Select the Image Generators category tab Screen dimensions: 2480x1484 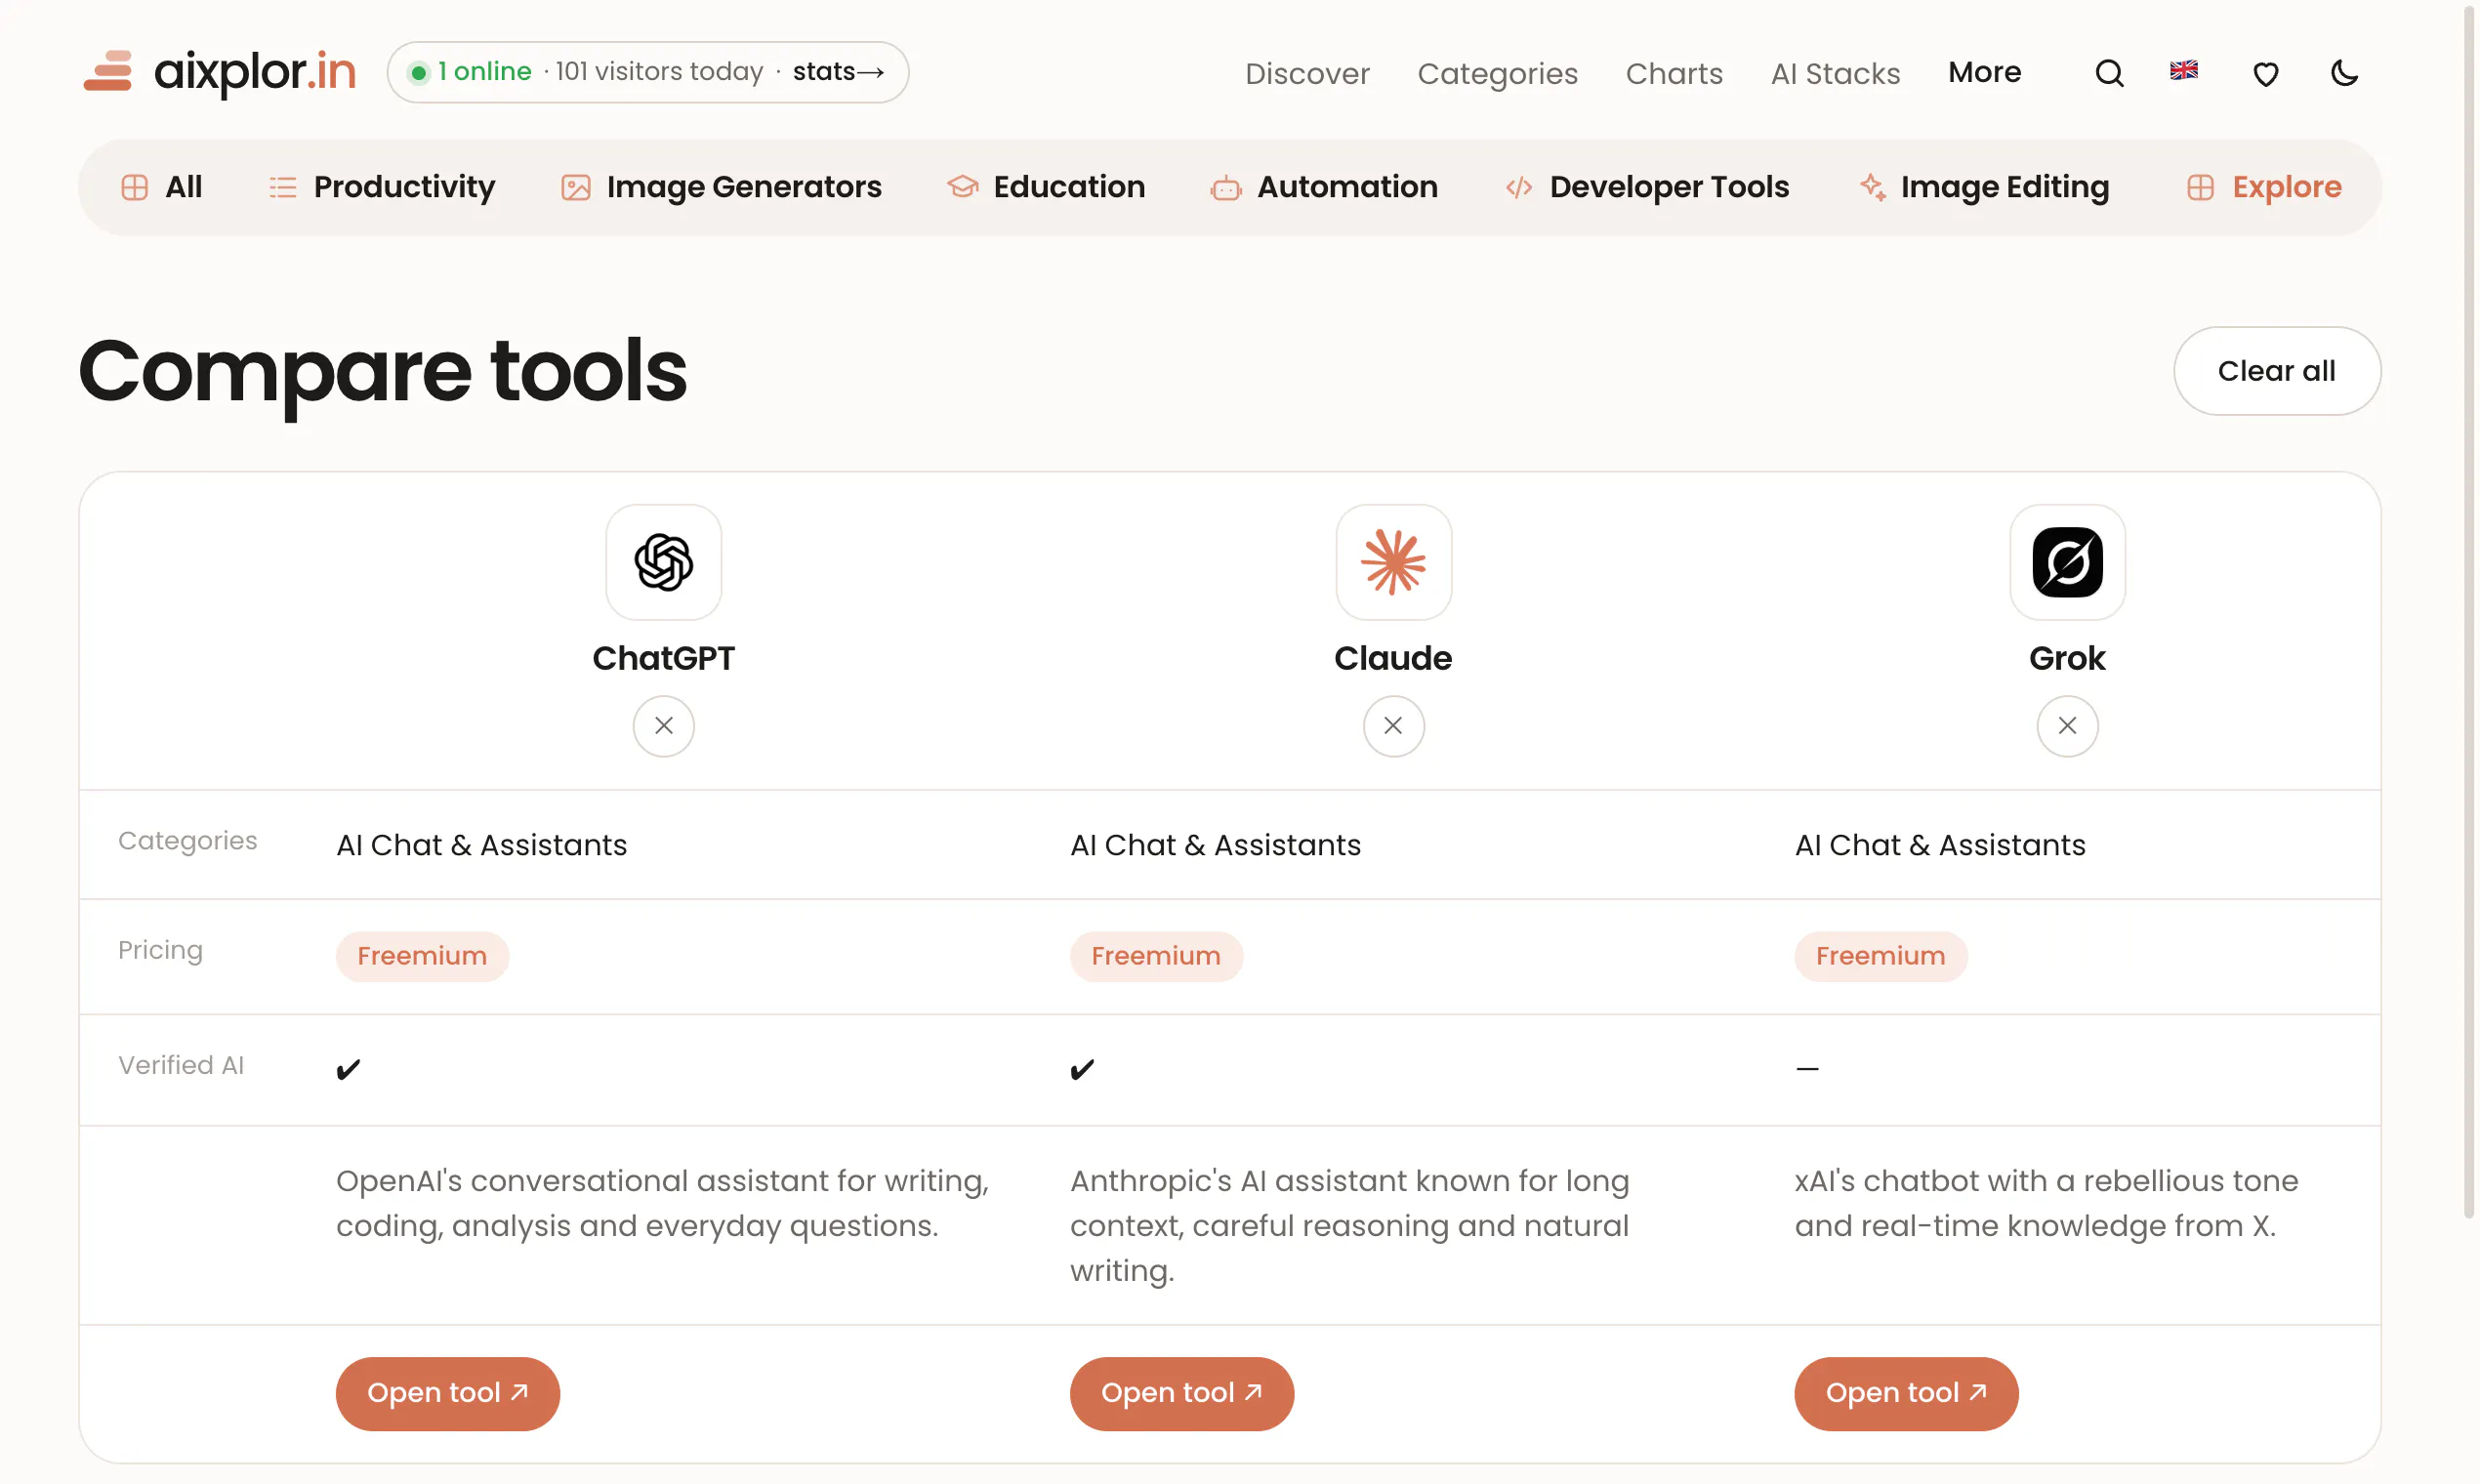(x=721, y=187)
